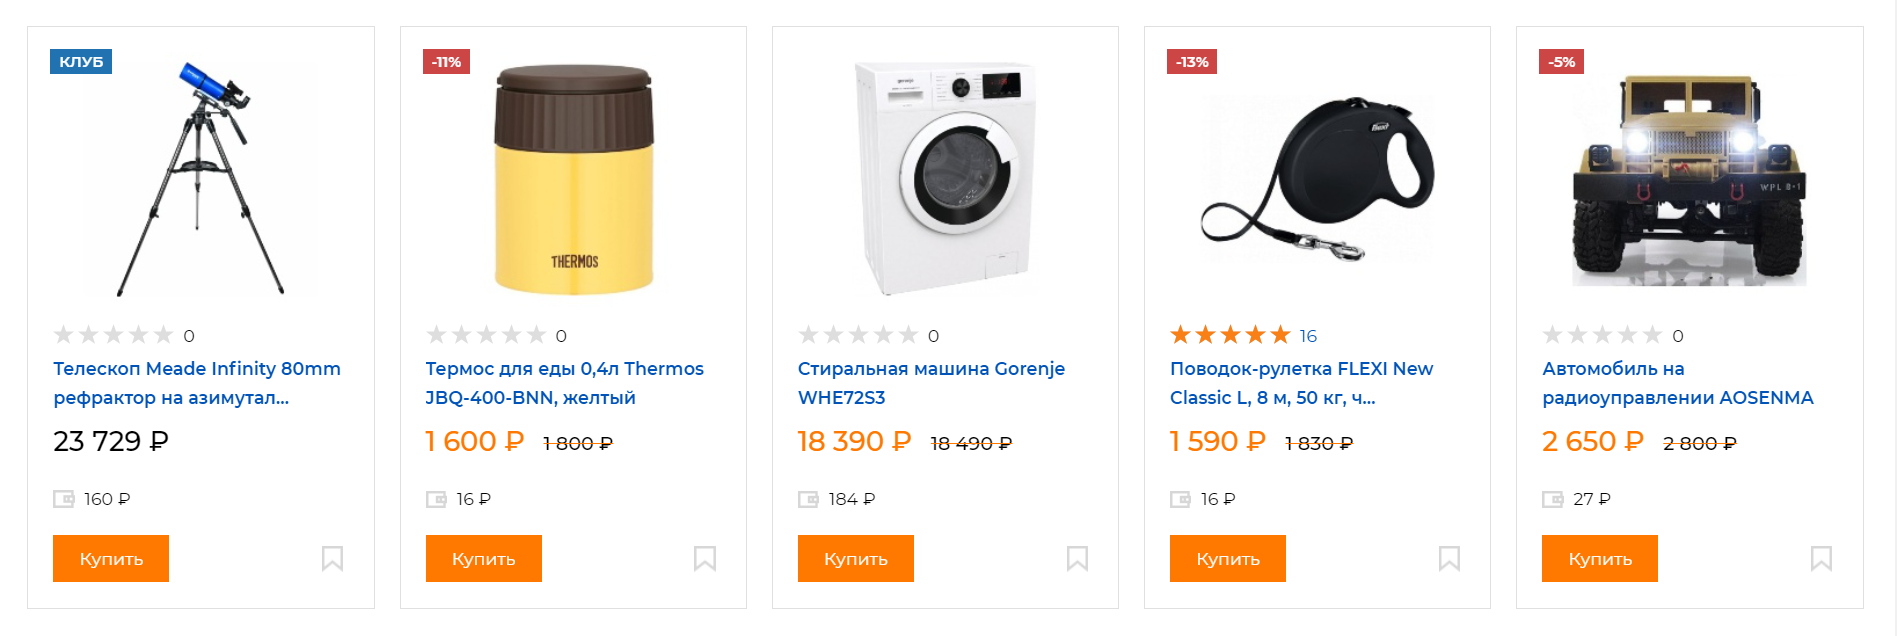Bookmark the FLEXI leash product

click(1448, 558)
